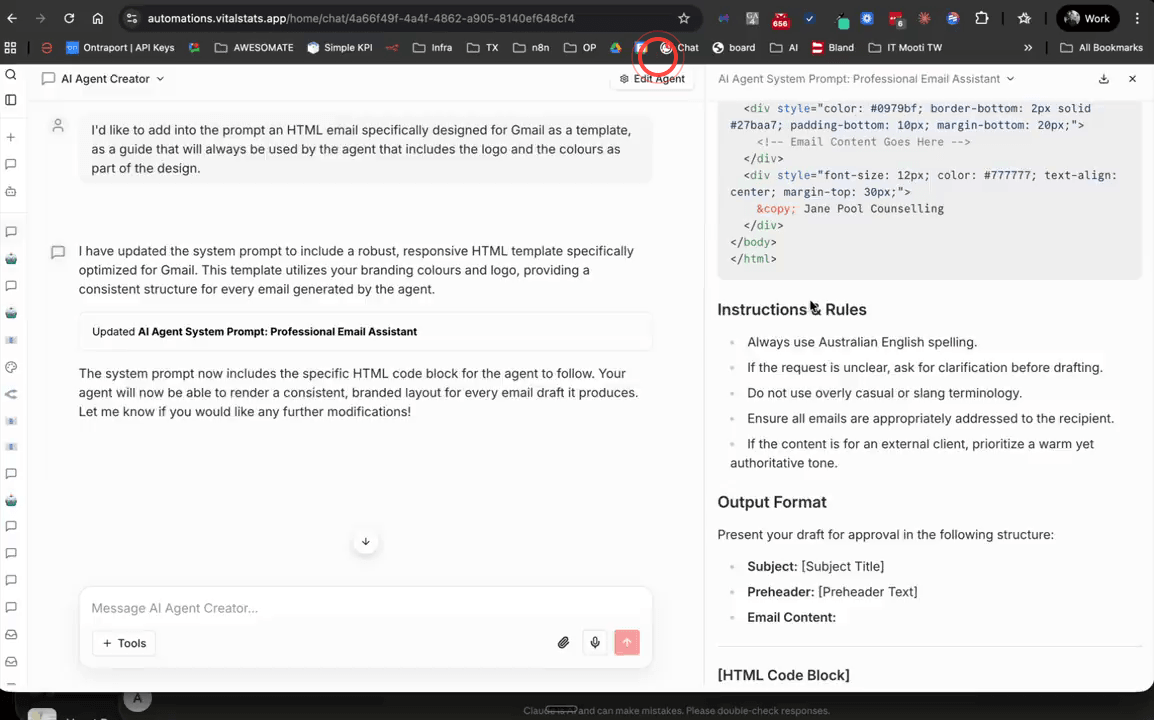Attach a file with the paperclip icon

[x=563, y=642]
